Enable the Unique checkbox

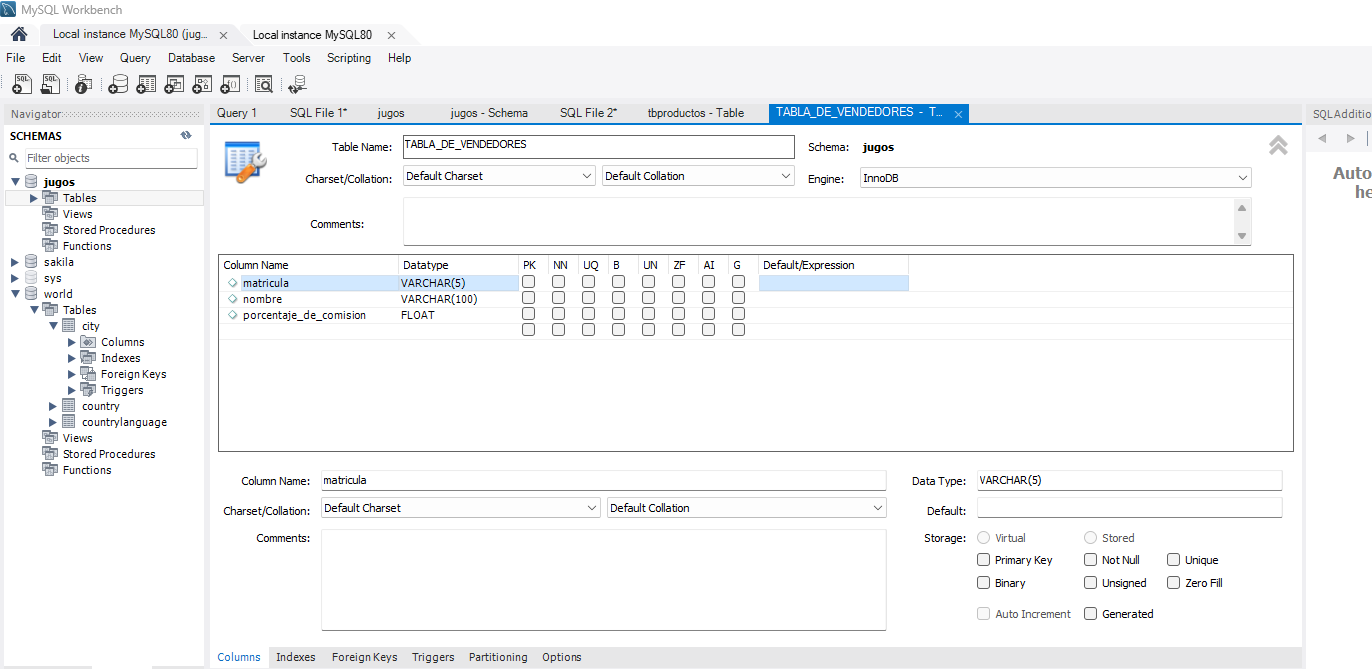(1174, 560)
